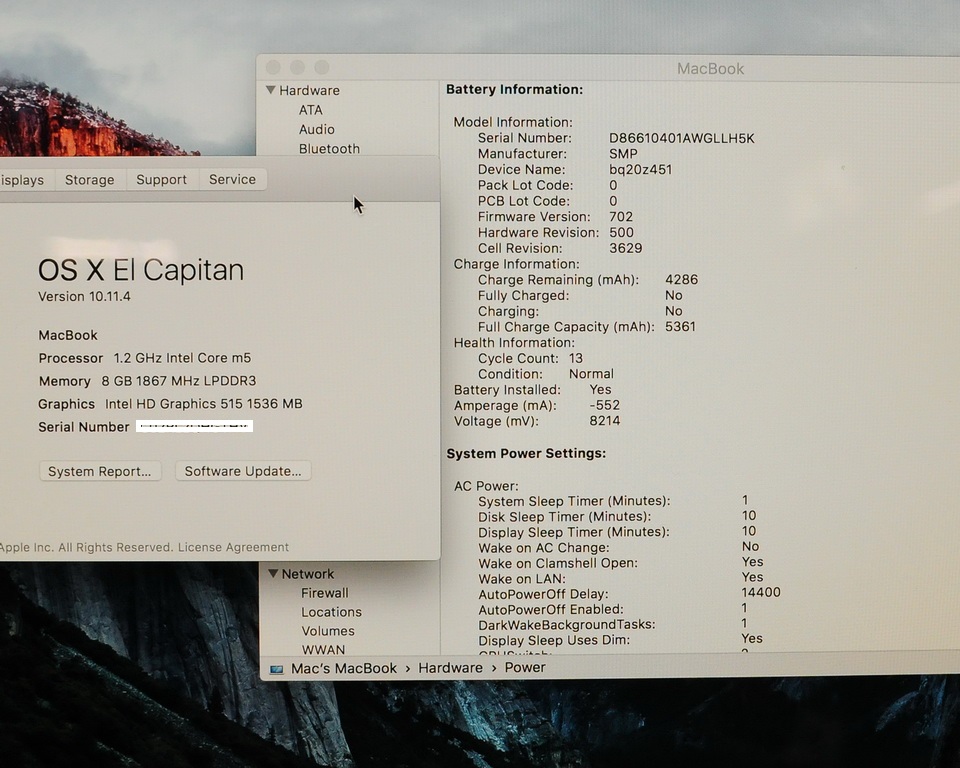Click Wake on Clamshell Open value Yes

tap(752, 562)
